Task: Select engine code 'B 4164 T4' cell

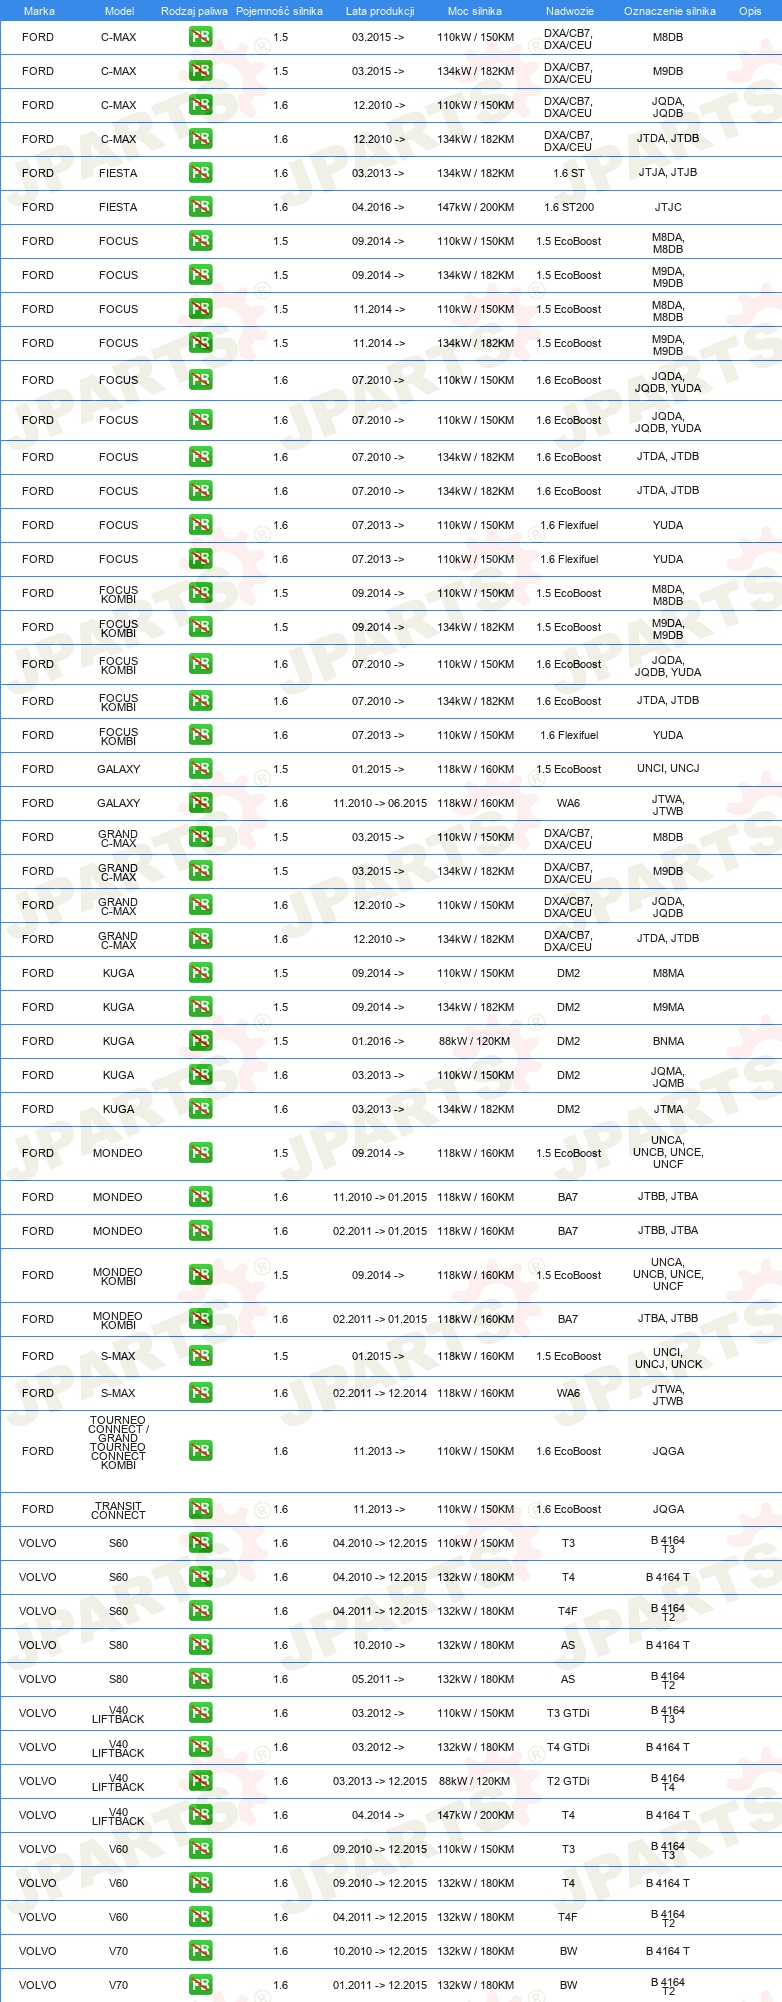Action: click(668, 1782)
